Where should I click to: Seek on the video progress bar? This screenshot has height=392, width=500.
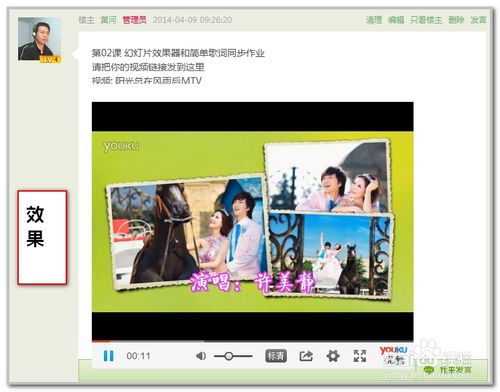253,341
